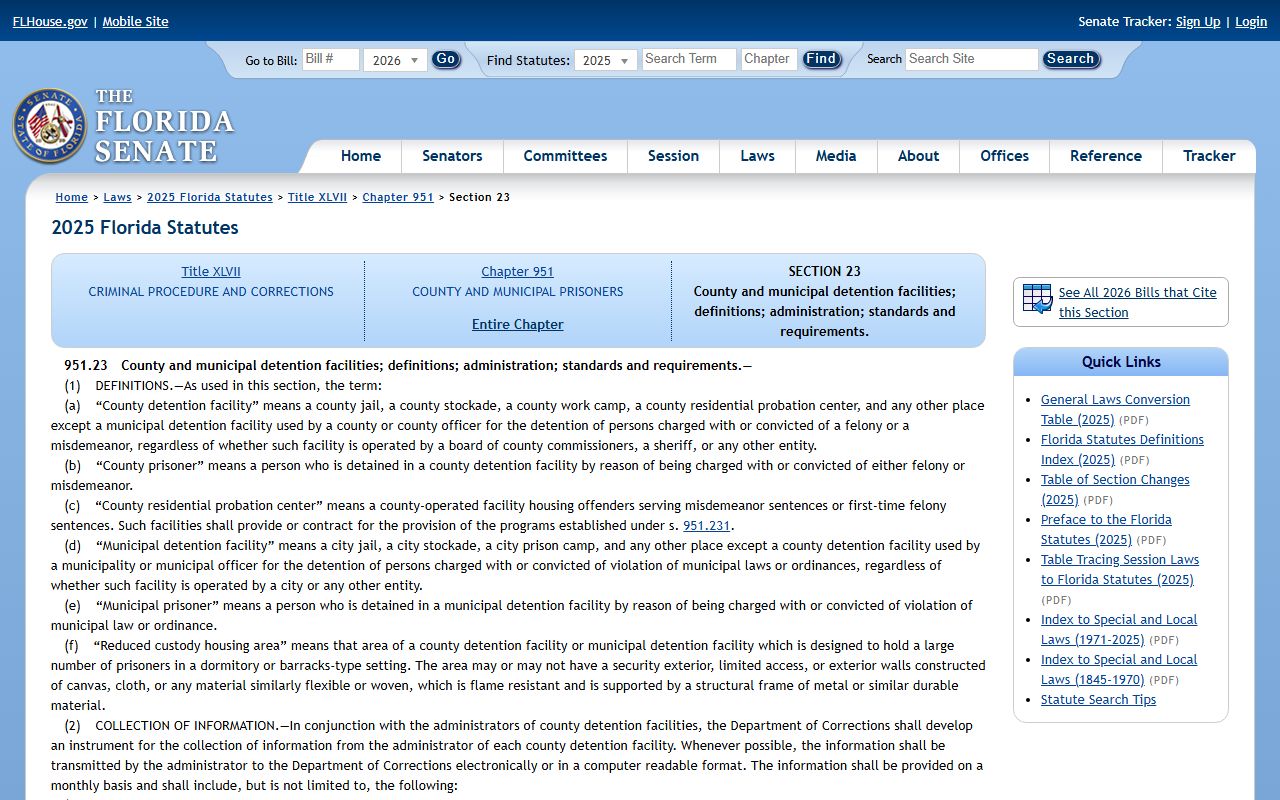This screenshot has height=800, width=1280.
Task: Click the Title XLVII breadcrumb link
Action: [x=317, y=197]
